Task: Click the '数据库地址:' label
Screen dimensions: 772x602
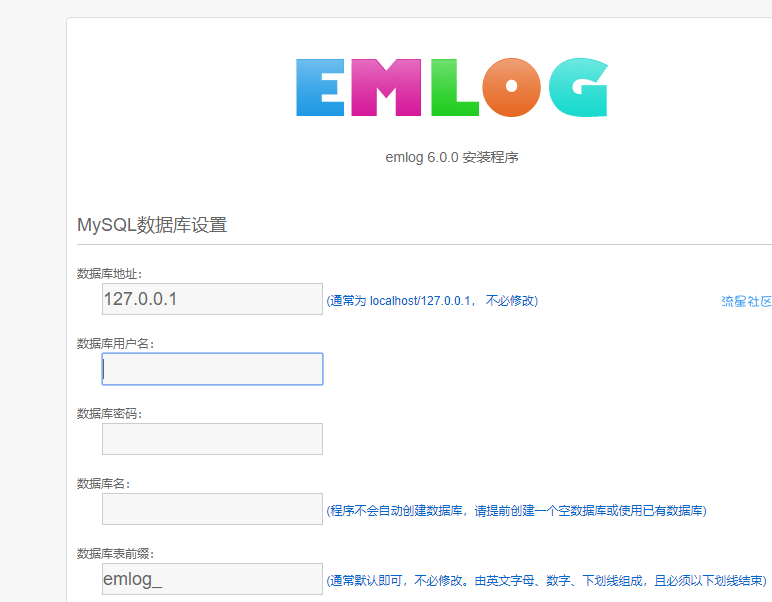Action: pyautogui.click(x=109, y=274)
